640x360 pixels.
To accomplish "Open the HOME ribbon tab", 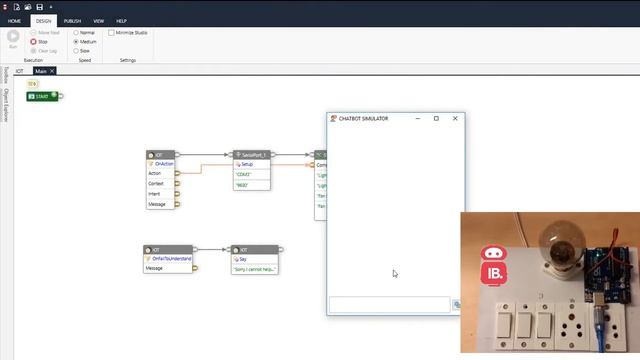I will (x=14, y=21).
